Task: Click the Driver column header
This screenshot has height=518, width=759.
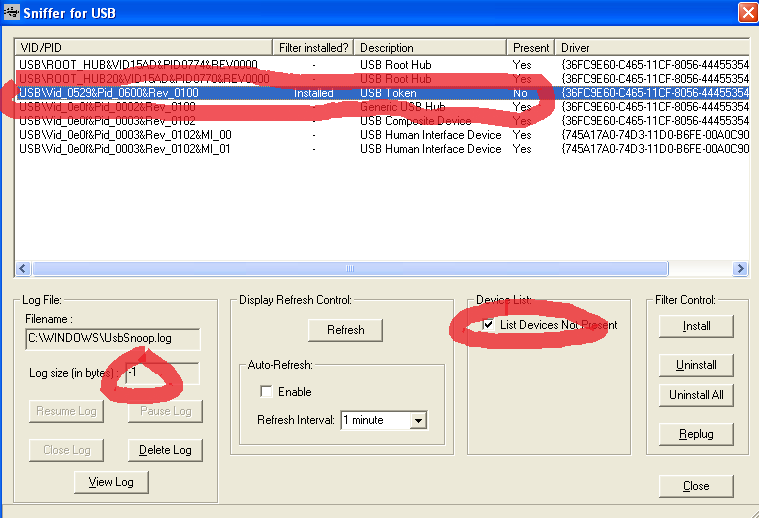Action: [x=650, y=47]
